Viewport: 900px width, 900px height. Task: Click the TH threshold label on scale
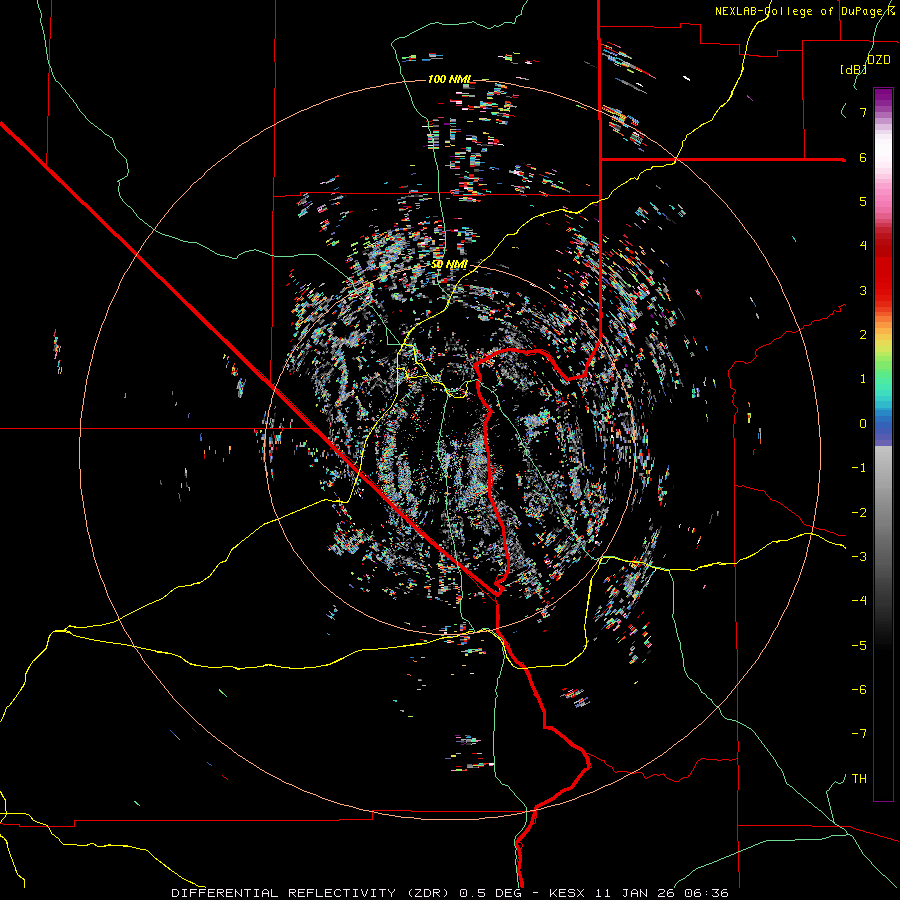click(x=859, y=779)
